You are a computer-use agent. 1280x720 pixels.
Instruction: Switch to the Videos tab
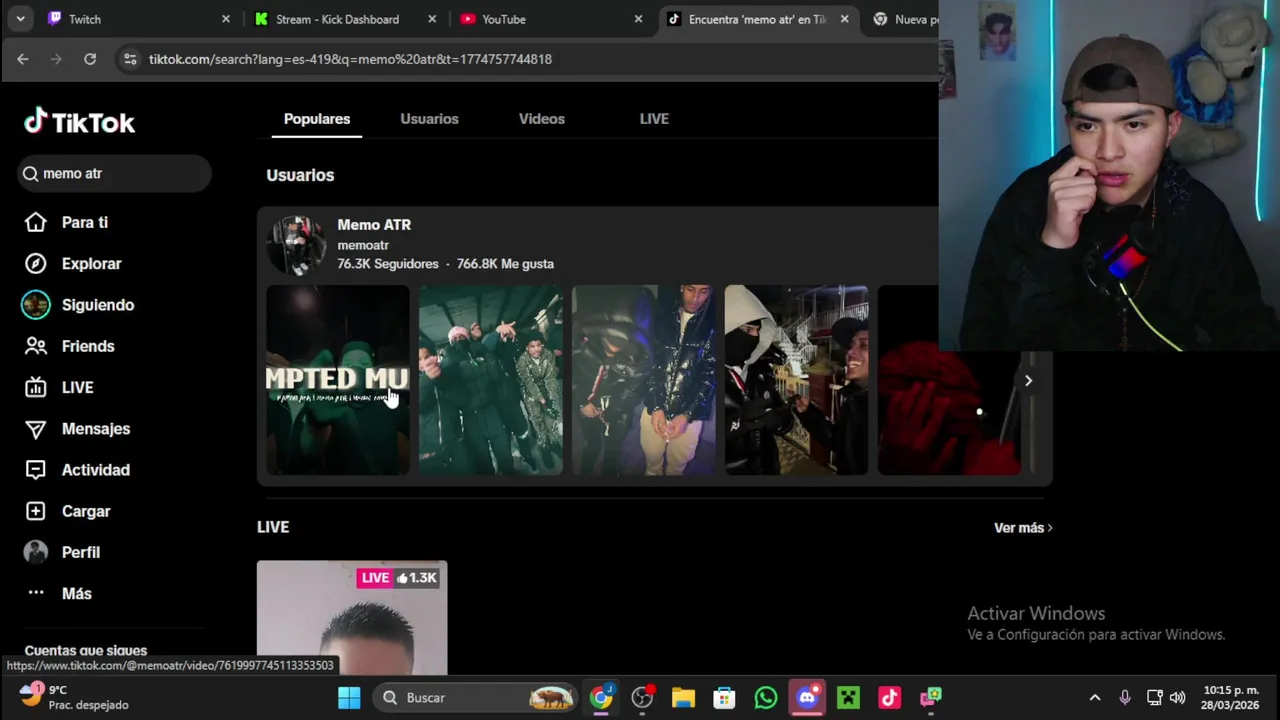coord(542,119)
